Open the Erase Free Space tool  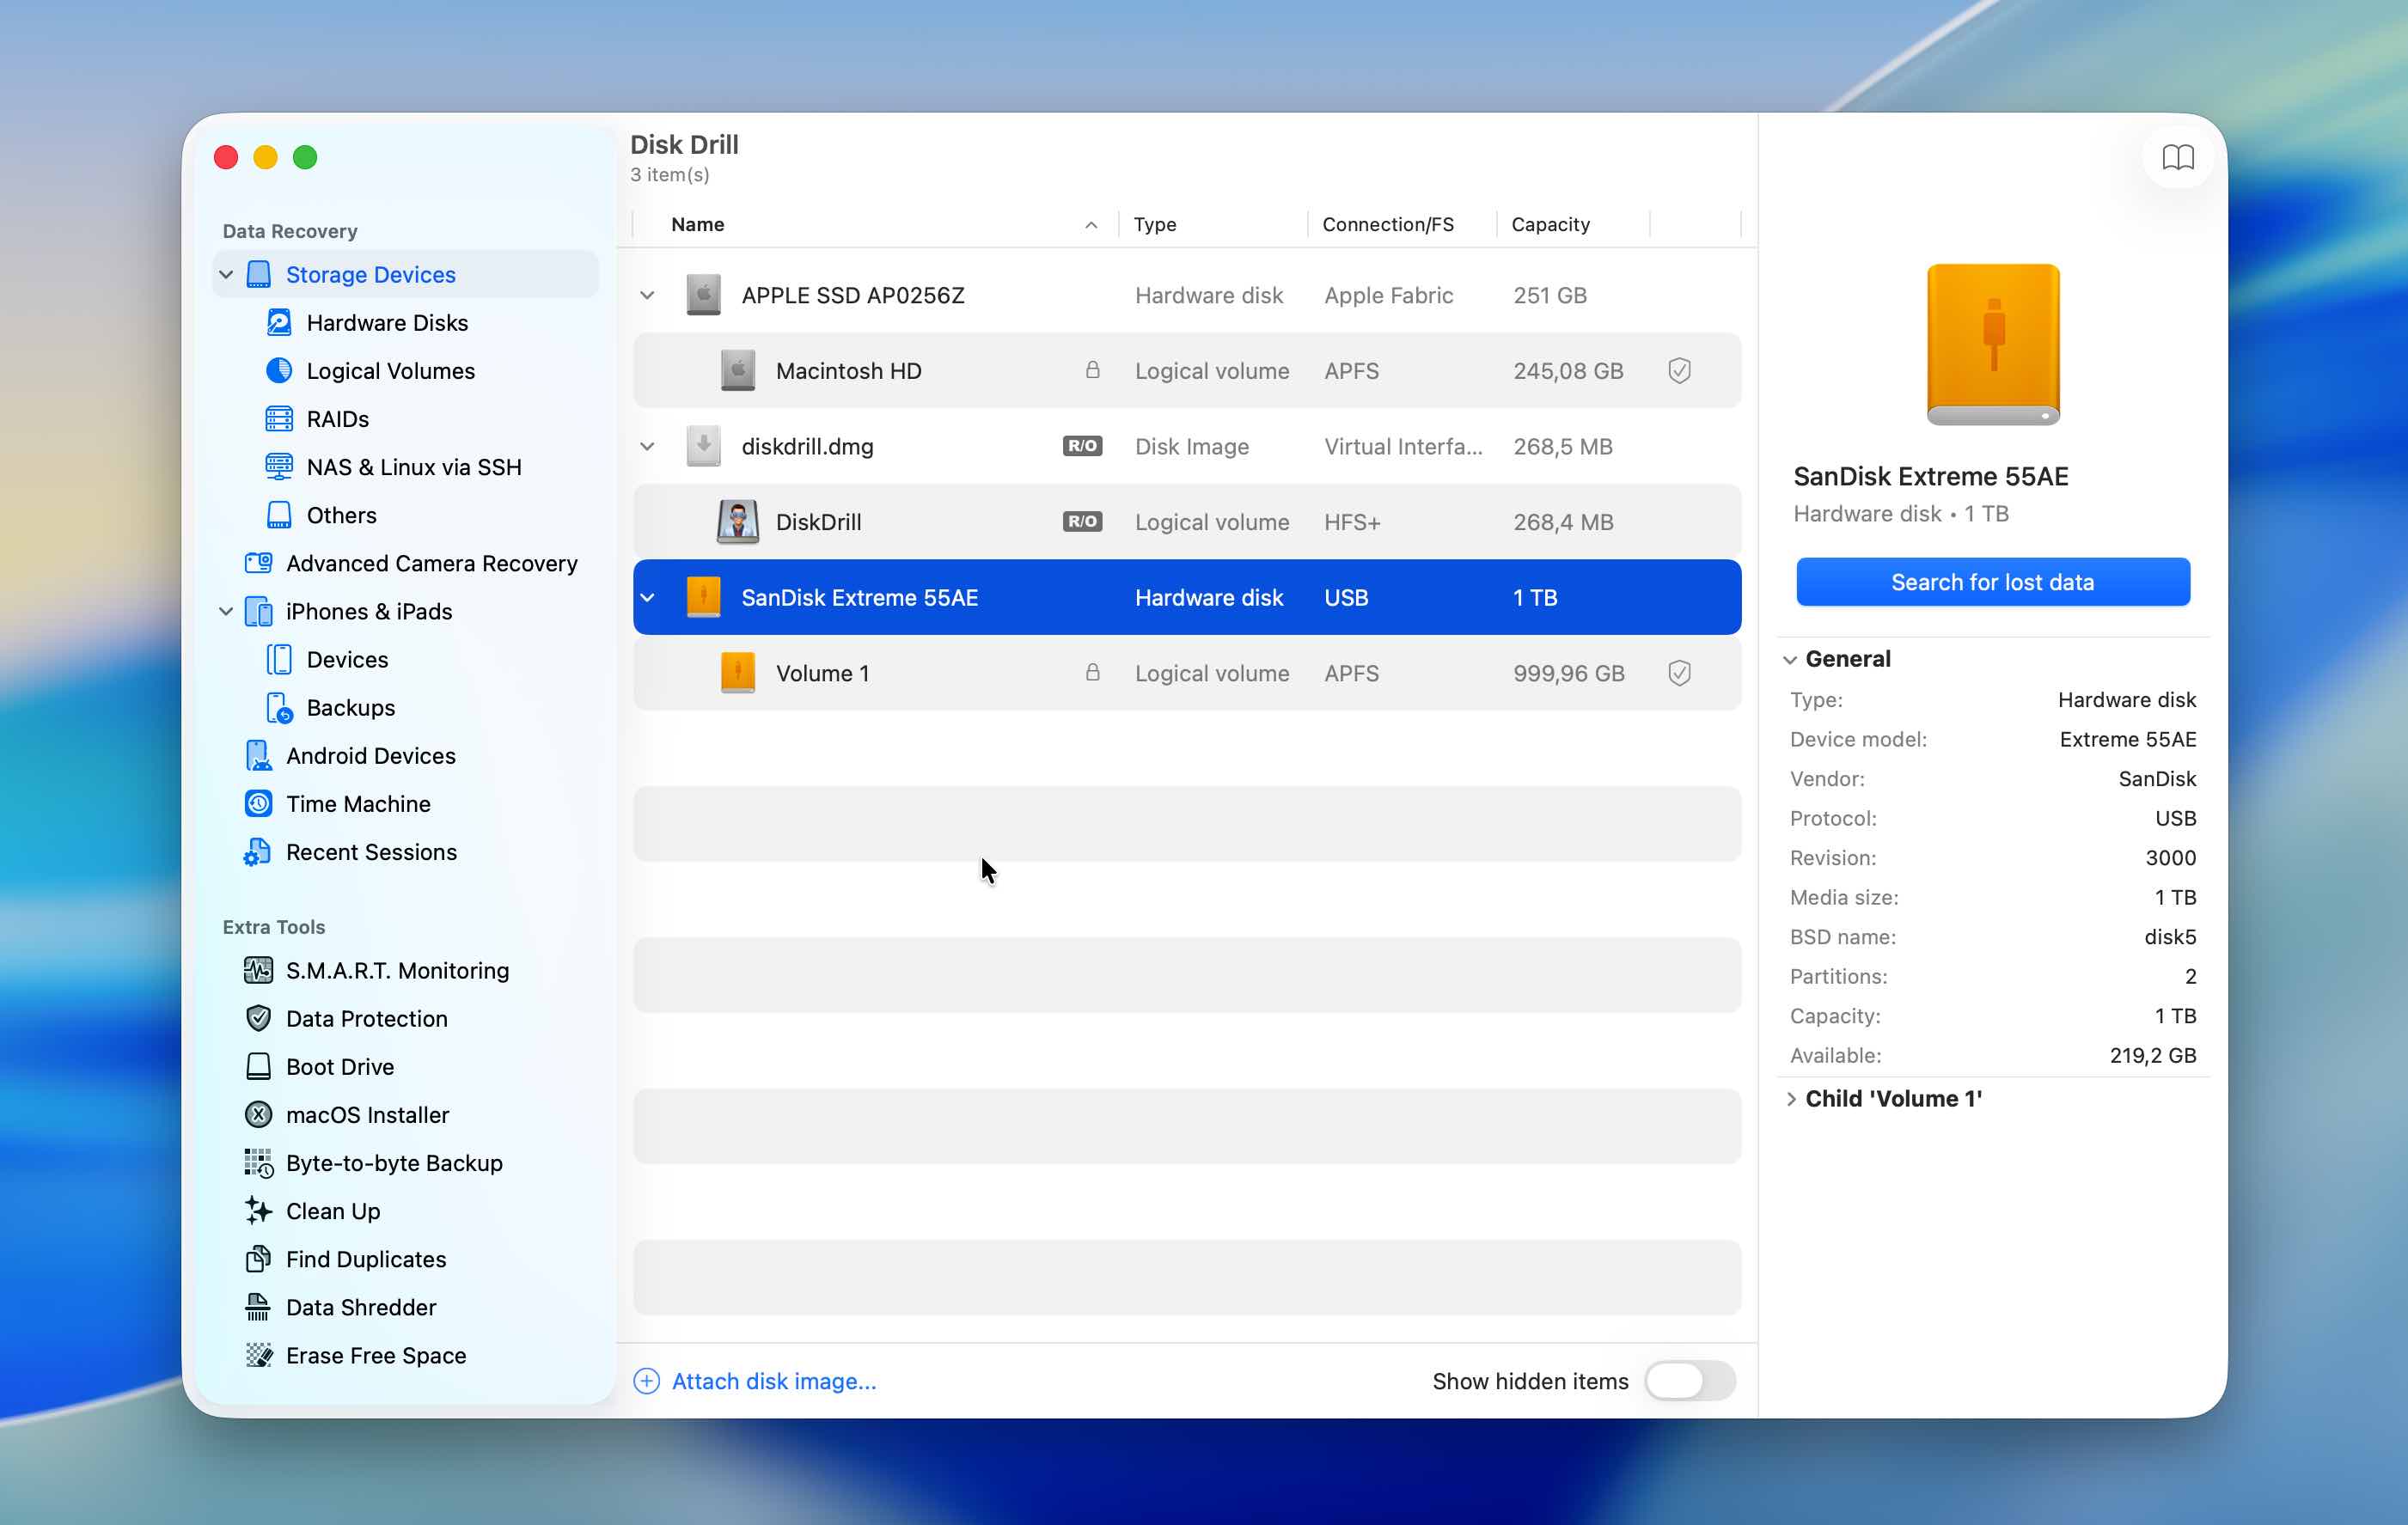pyautogui.click(x=375, y=1355)
